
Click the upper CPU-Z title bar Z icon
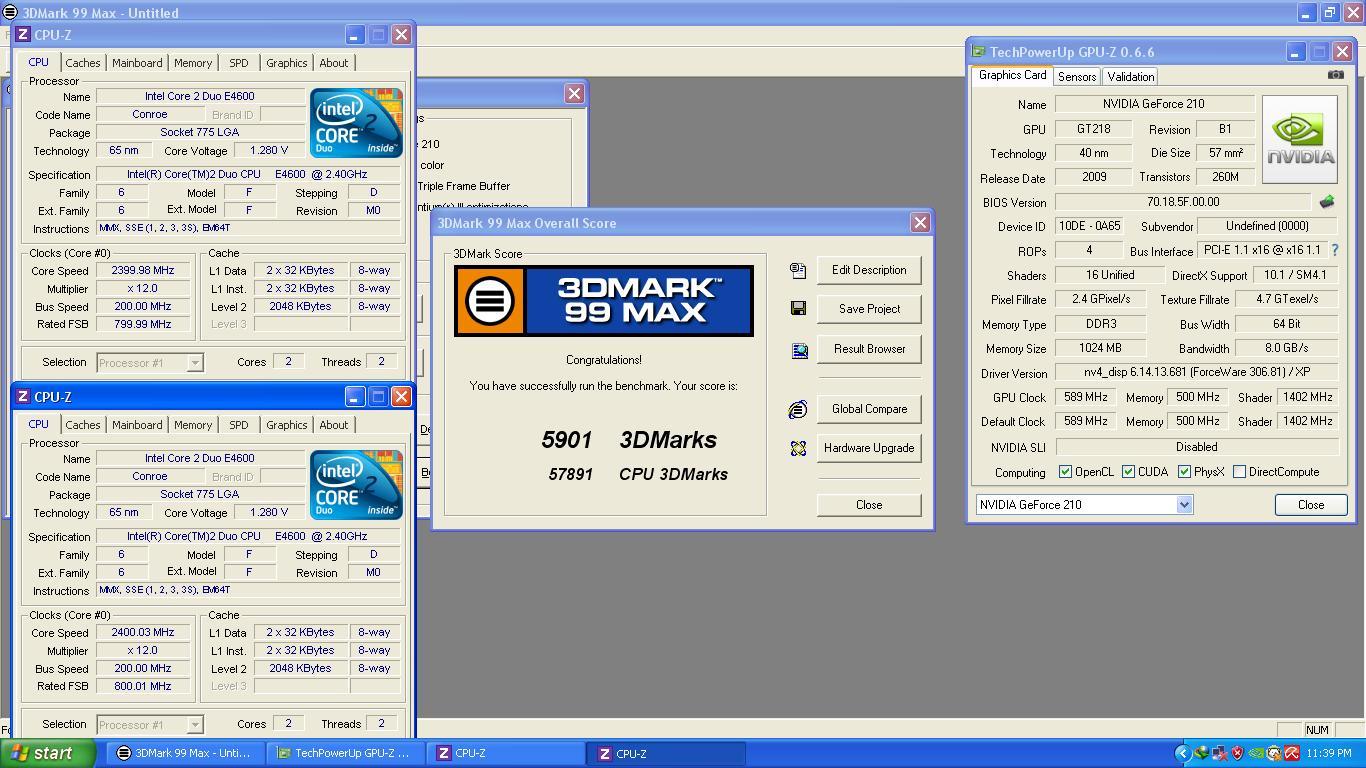23,34
